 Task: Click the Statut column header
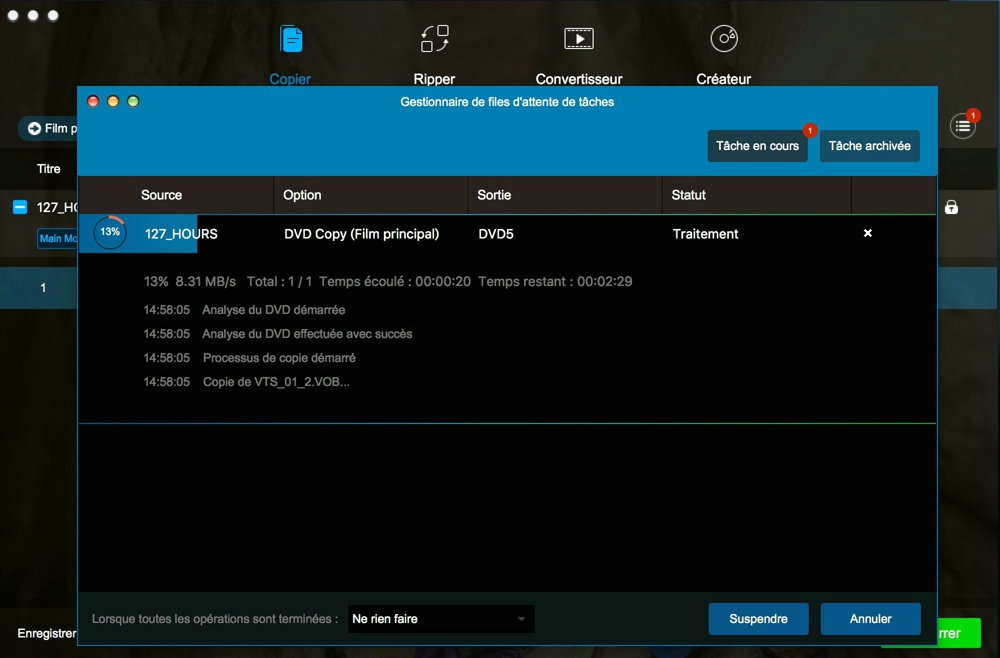688,195
